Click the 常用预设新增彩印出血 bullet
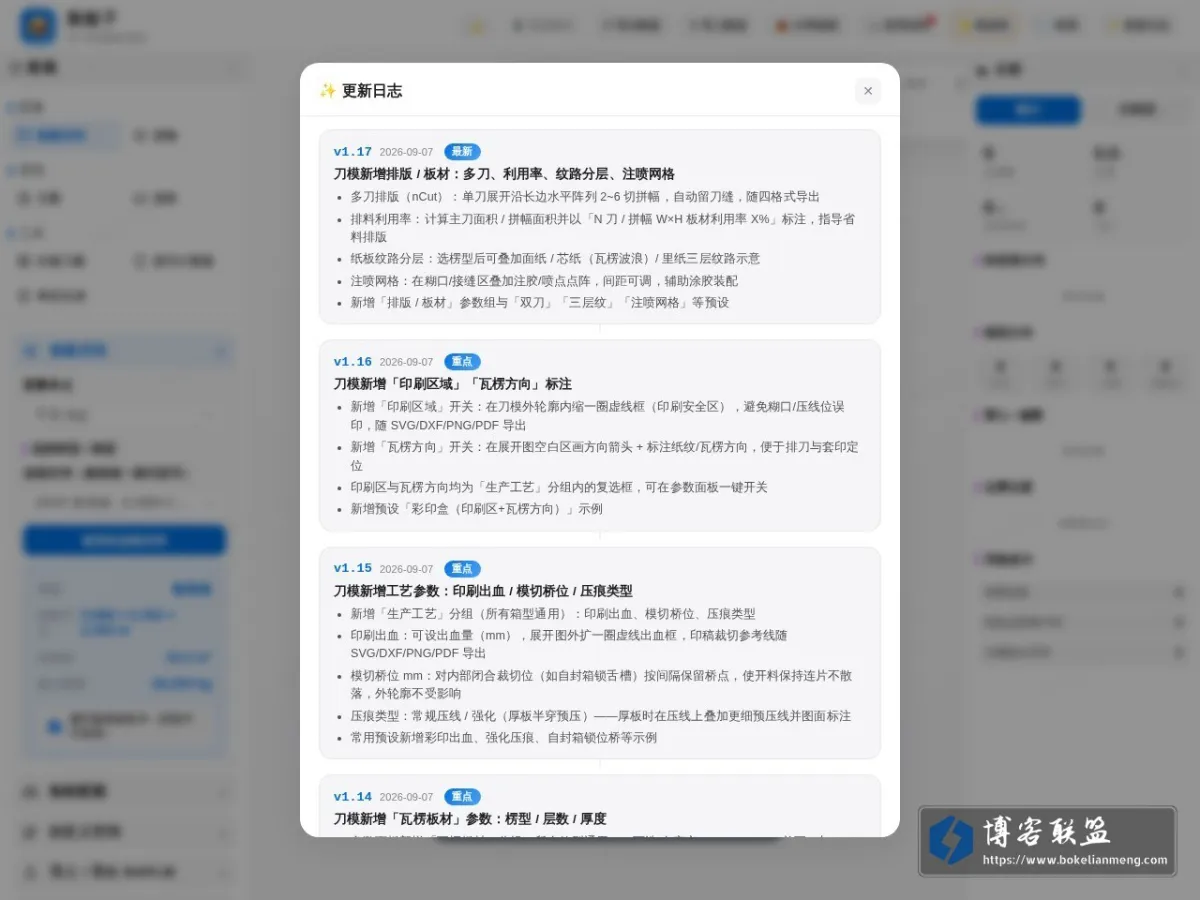This screenshot has height=900, width=1200. click(503, 738)
